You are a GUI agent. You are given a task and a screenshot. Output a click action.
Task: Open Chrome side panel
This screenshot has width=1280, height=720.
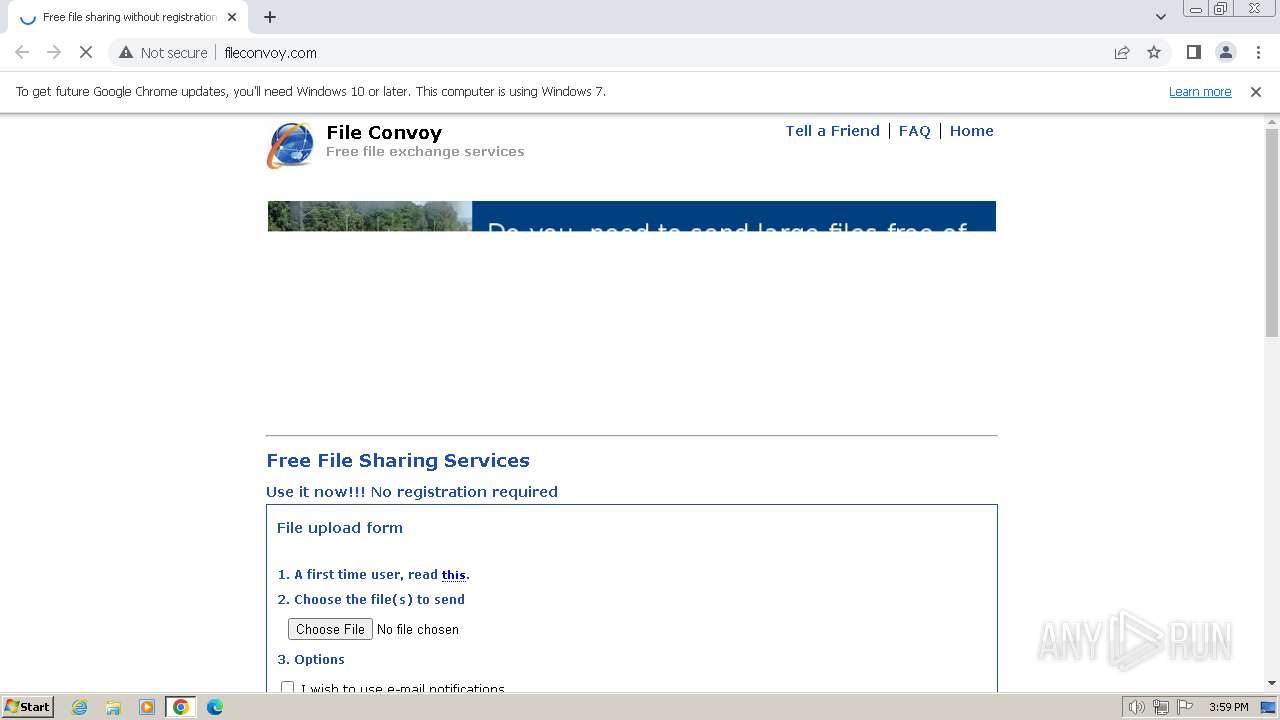[1193, 52]
